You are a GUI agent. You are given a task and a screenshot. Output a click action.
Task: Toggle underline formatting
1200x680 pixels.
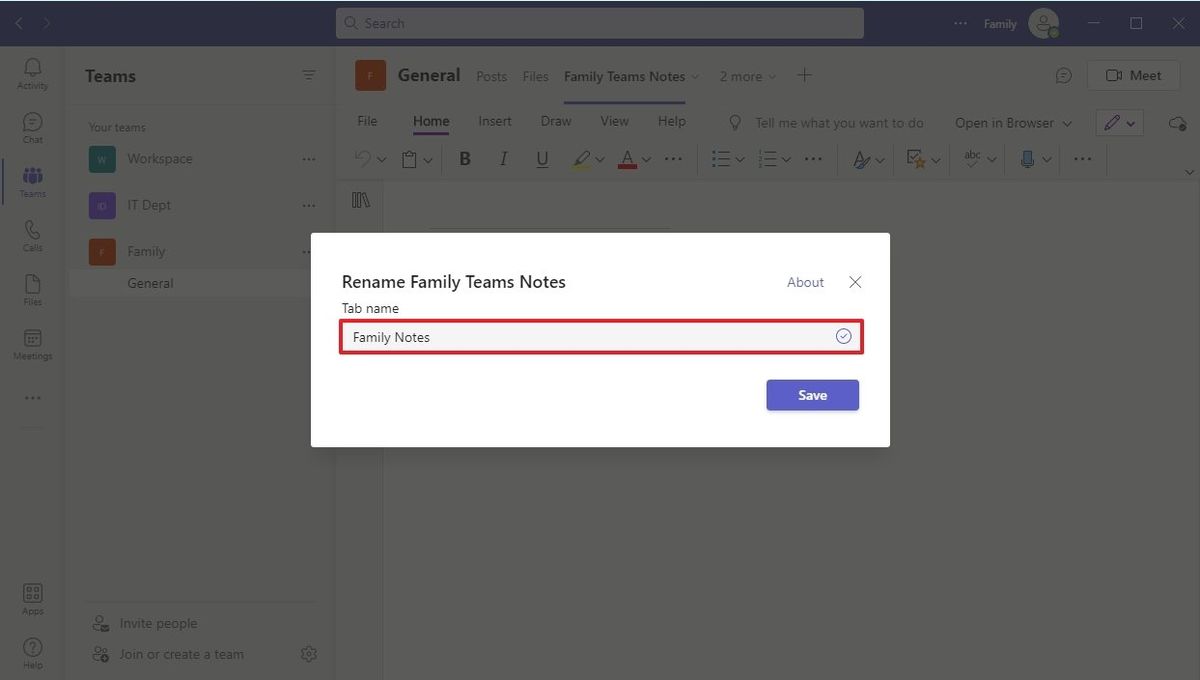(x=541, y=158)
